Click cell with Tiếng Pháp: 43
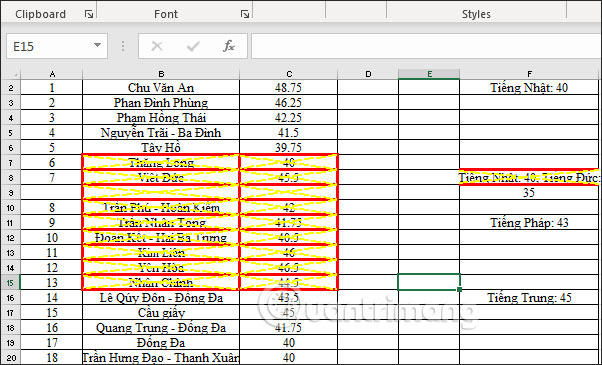The image size is (602, 365). pyautogui.click(x=529, y=223)
